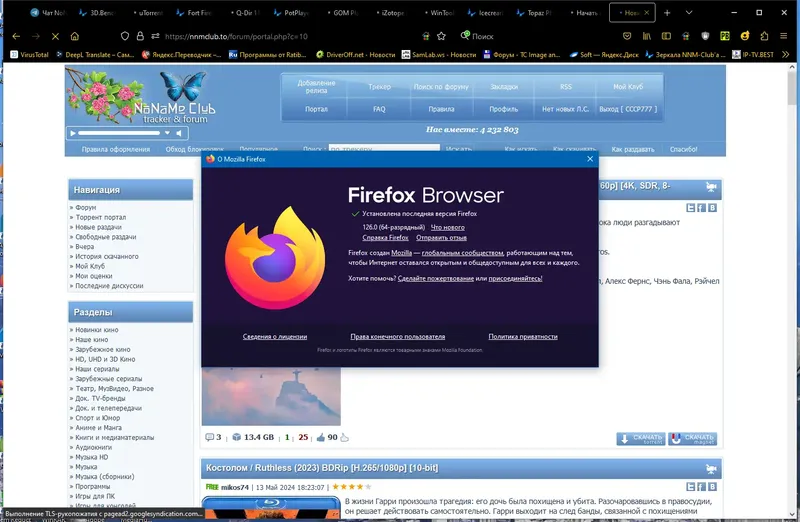Click 'Выход [ CCCP777 ]' logout button

pyautogui.click(x=628, y=109)
